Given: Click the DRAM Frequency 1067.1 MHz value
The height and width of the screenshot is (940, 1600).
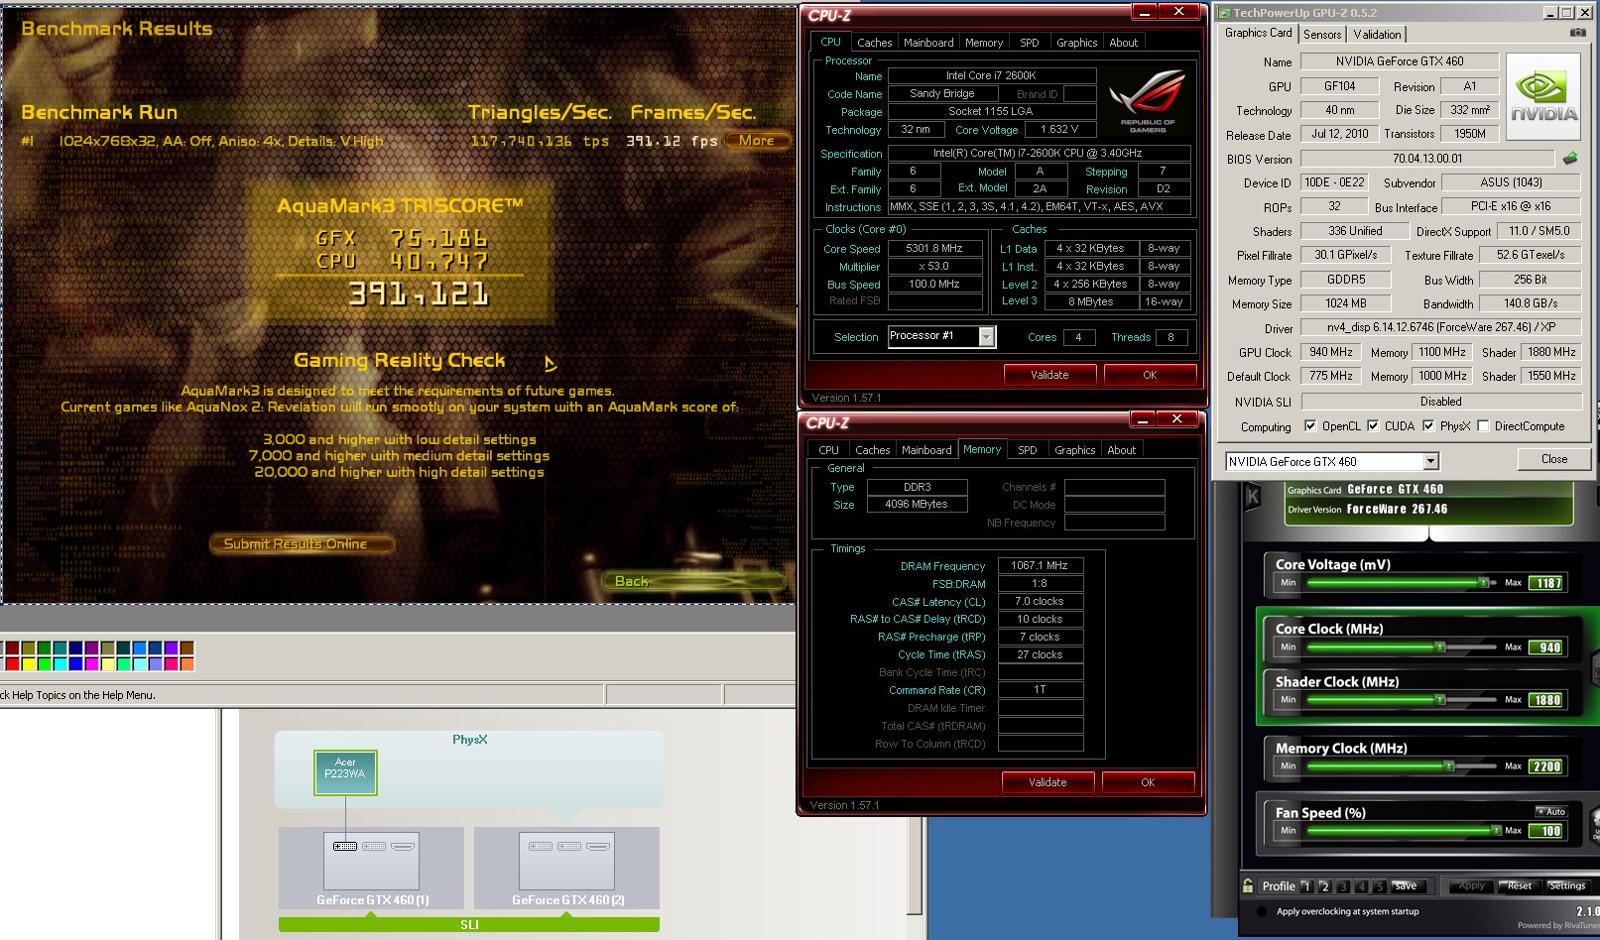Looking at the screenshot, I should point(1040,565).
